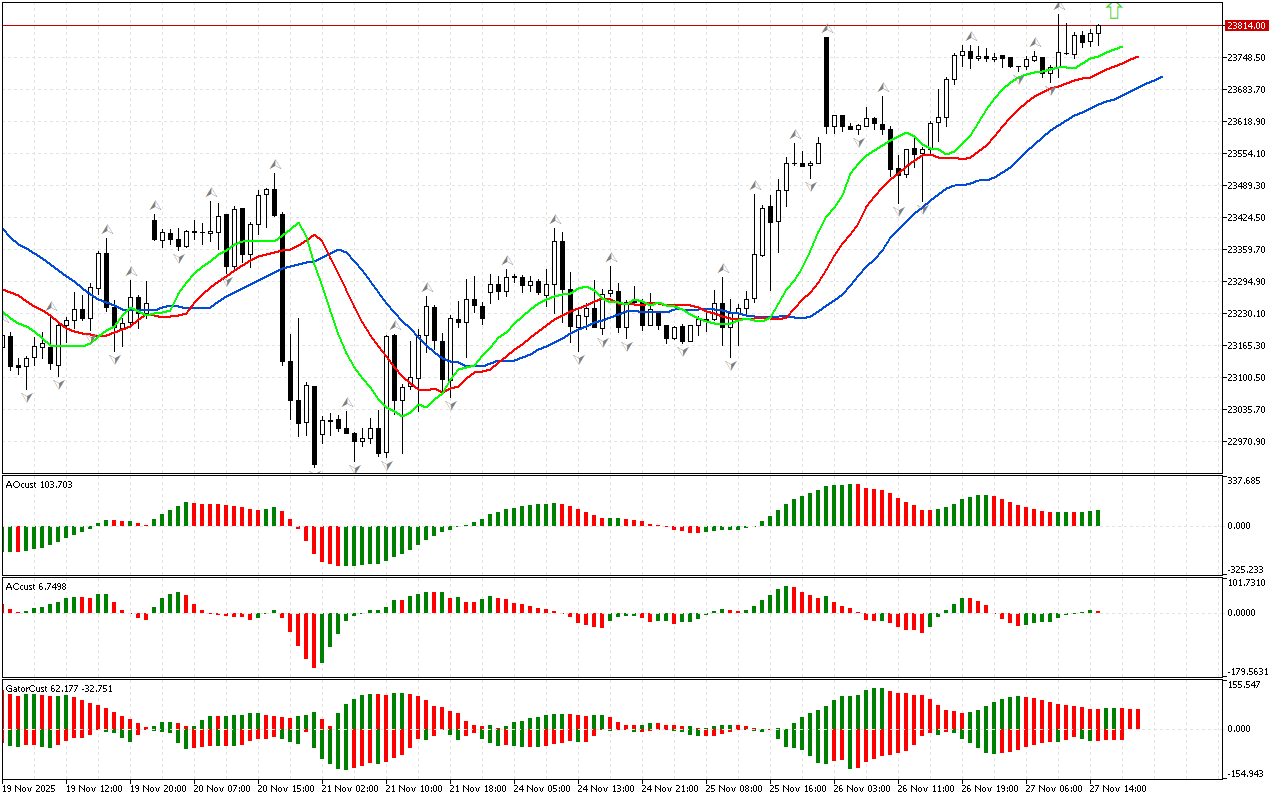The height and width of the screenshot is (800, 1280).
Task: Select the GatorCust 62.177 -32.751 label
Action: pyautogui.click(x=58, y=688)
